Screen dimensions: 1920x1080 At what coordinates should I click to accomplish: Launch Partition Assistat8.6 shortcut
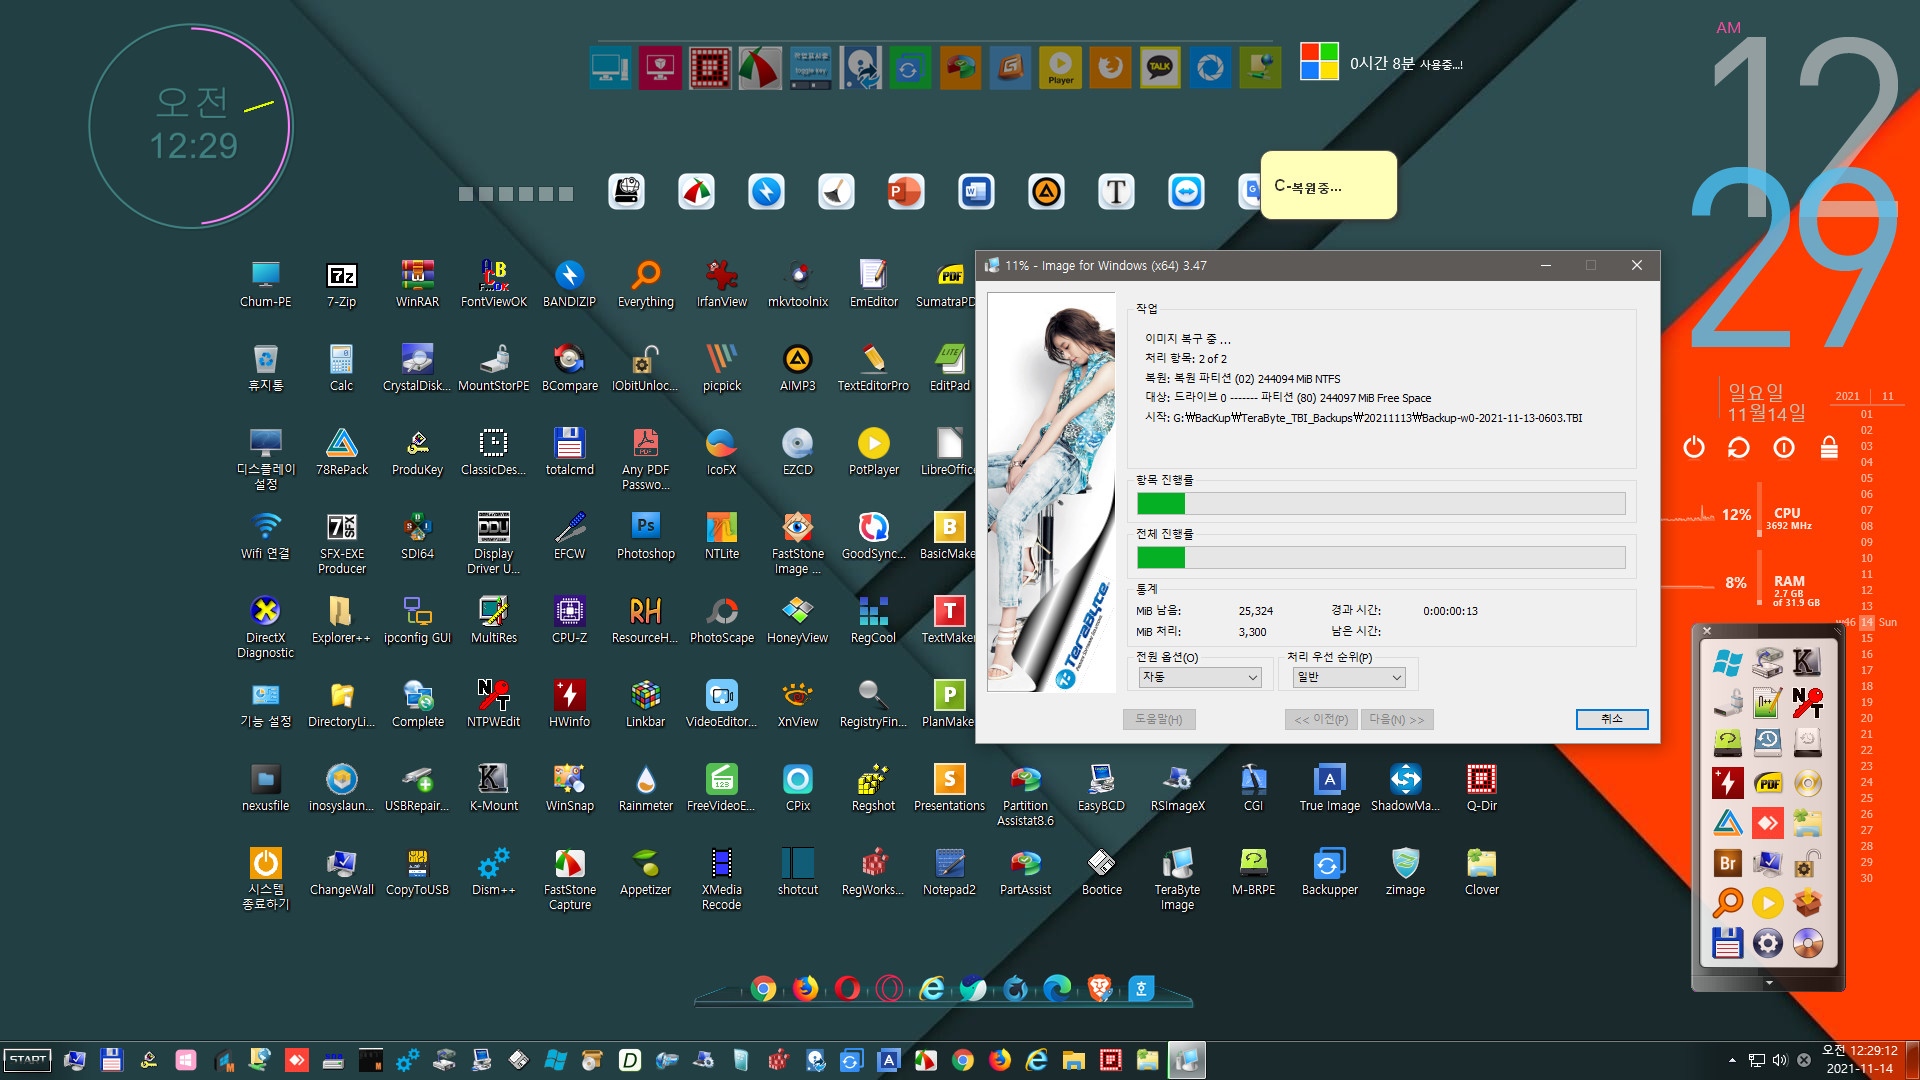coord(1025,795)
